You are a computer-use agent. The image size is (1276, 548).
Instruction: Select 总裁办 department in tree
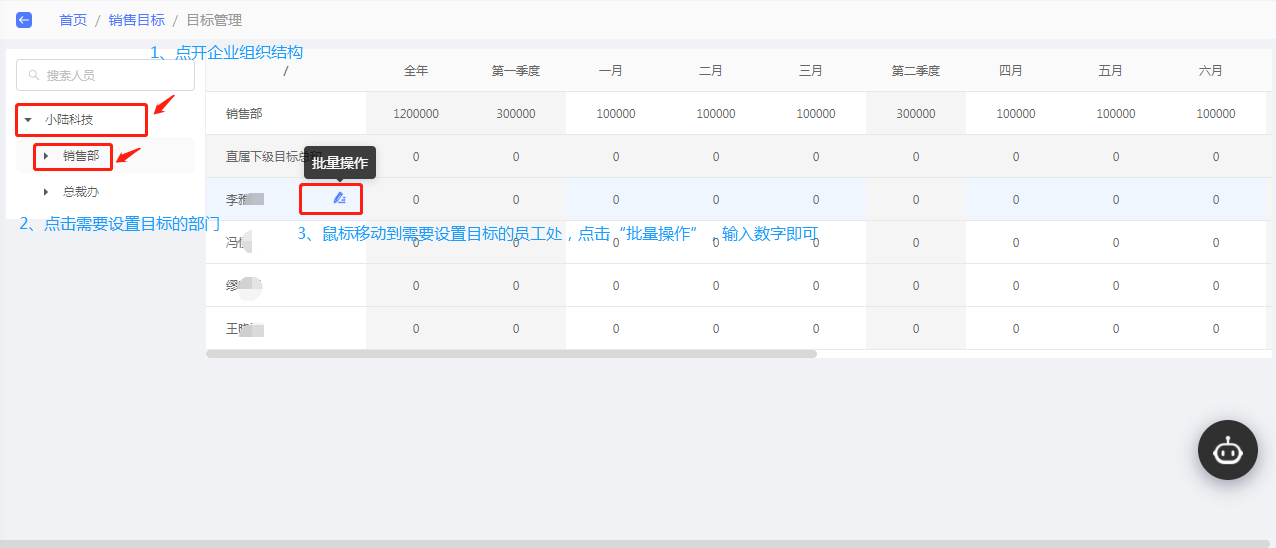point(81,192)
